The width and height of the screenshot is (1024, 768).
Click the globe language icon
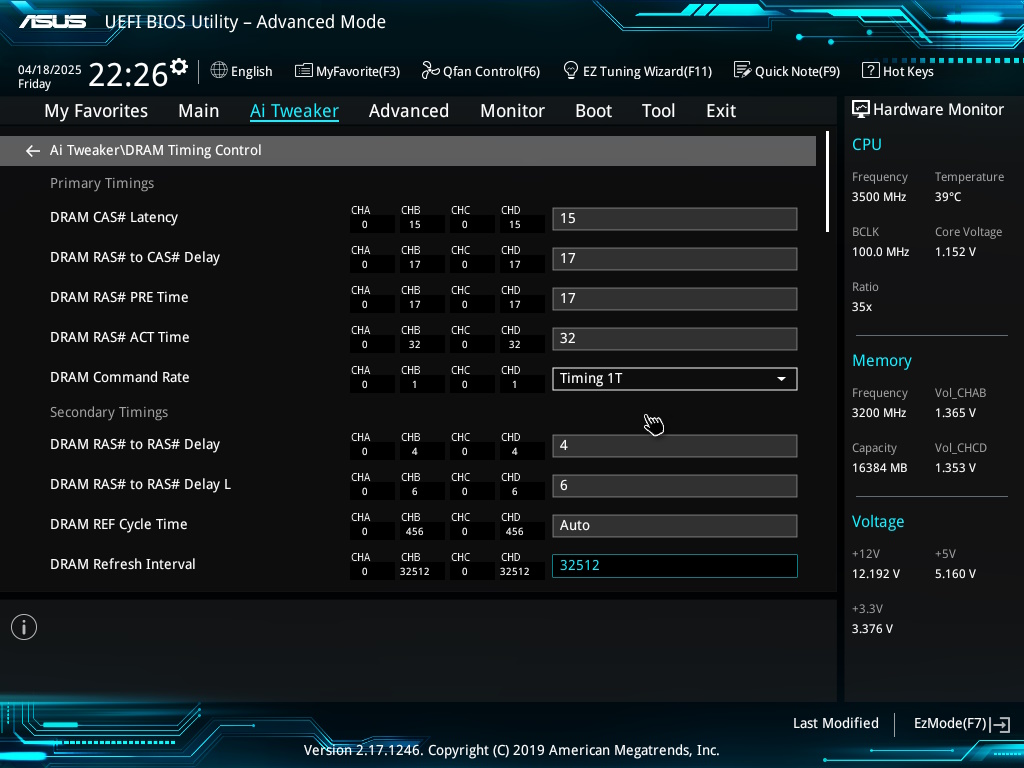(x=219, y=70)
